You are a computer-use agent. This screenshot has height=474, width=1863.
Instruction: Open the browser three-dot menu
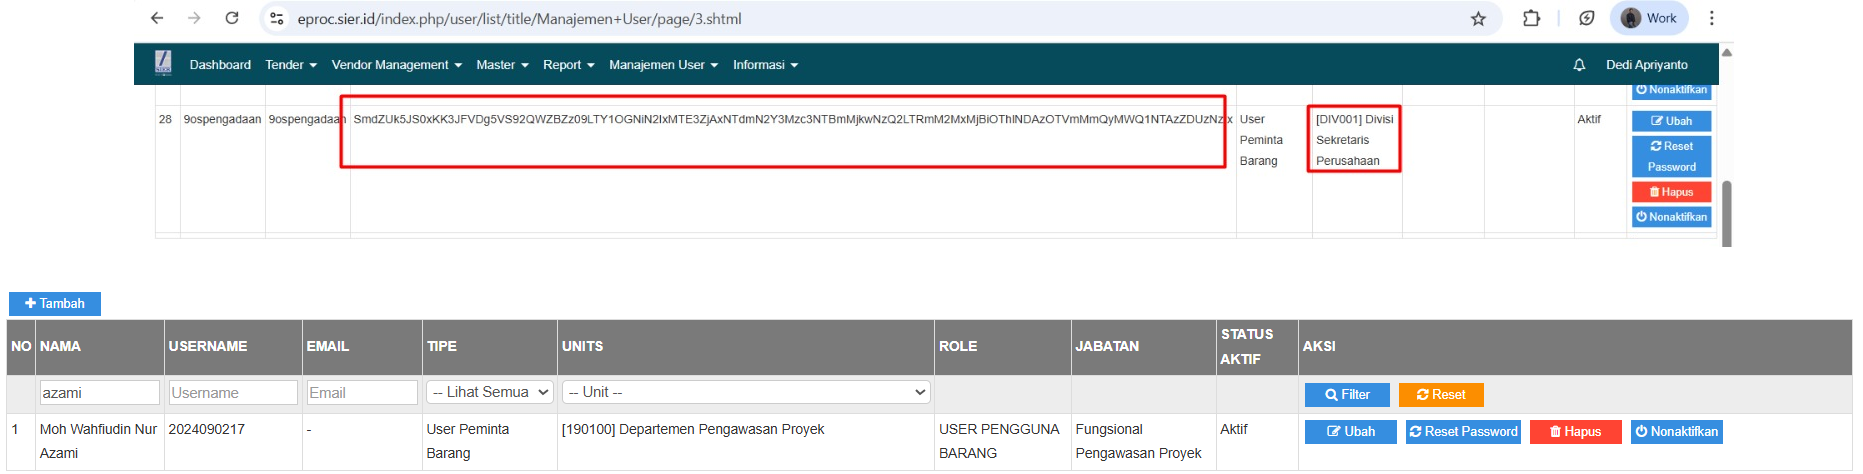pos(1711,18)
